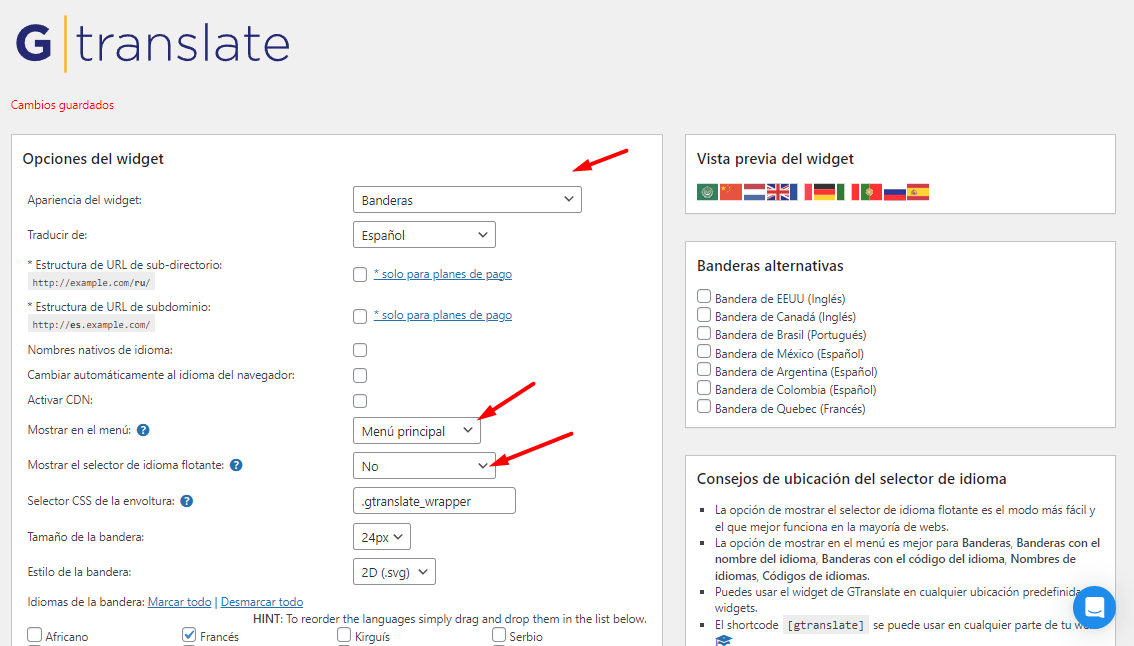Open the live chat bubble

[x=1094, y=607]
